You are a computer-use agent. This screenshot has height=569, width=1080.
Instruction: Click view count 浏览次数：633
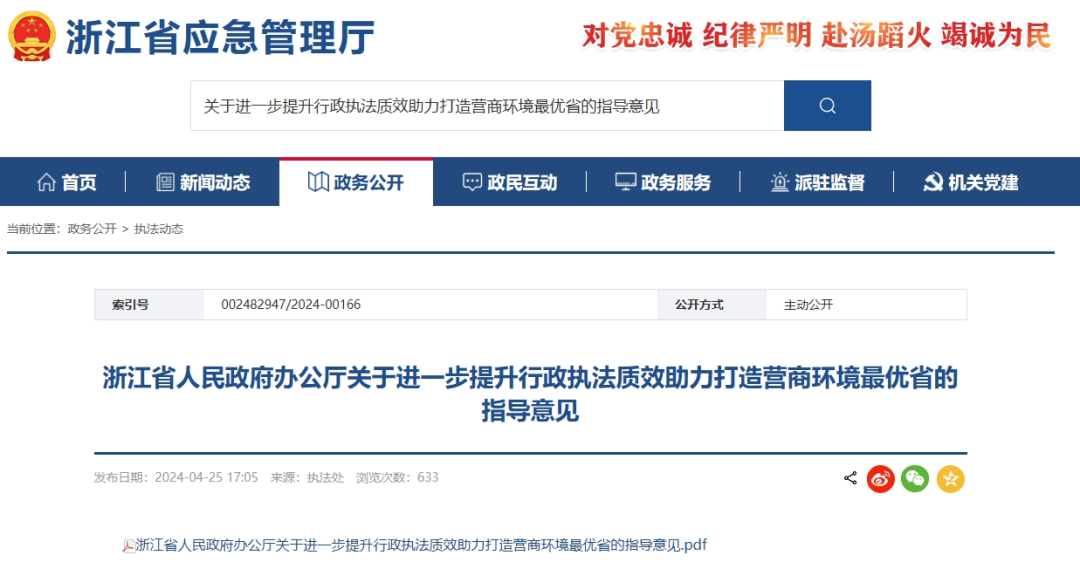397,477
